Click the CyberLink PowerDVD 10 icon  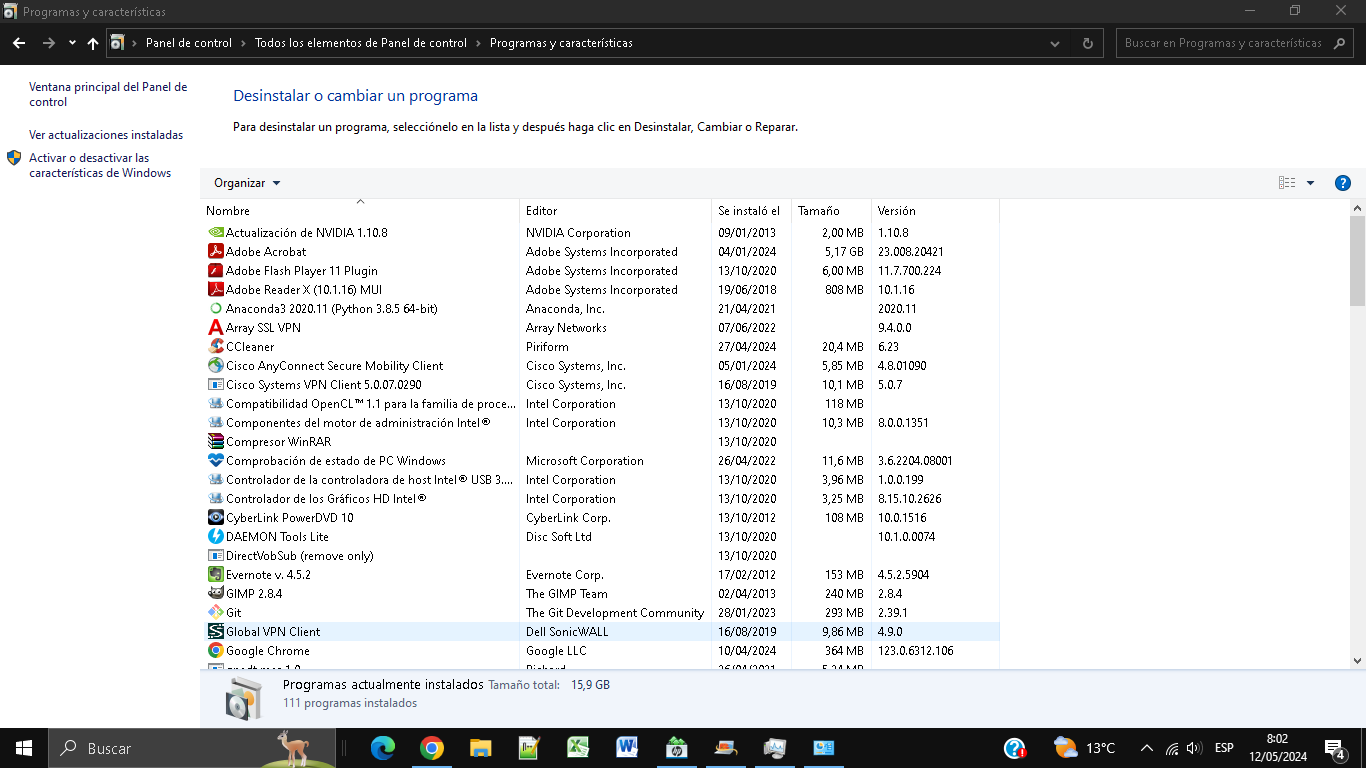(215, 517)
